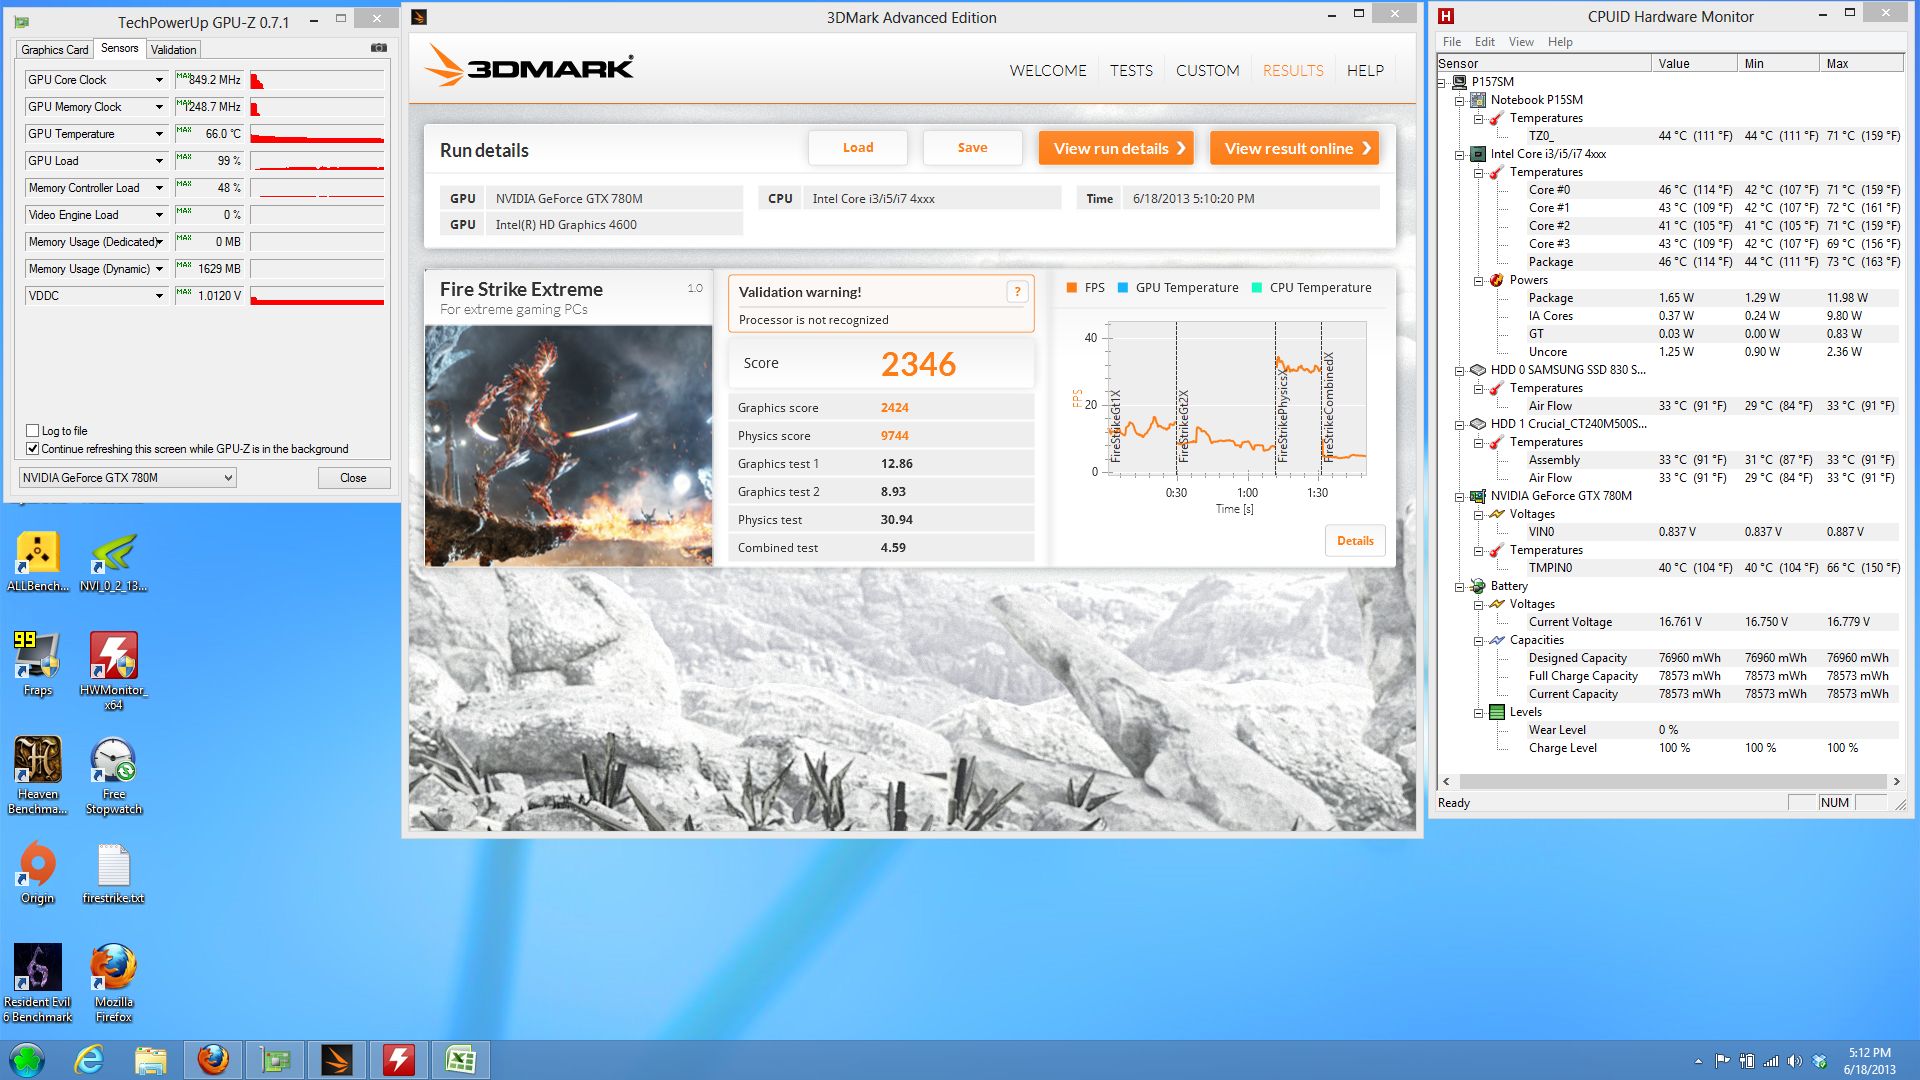Image resolution: width=1920 pixels, height=1080 pixels.
Task: Open firestrike.txt file on desktop
Action: click(x=114, y=872)
